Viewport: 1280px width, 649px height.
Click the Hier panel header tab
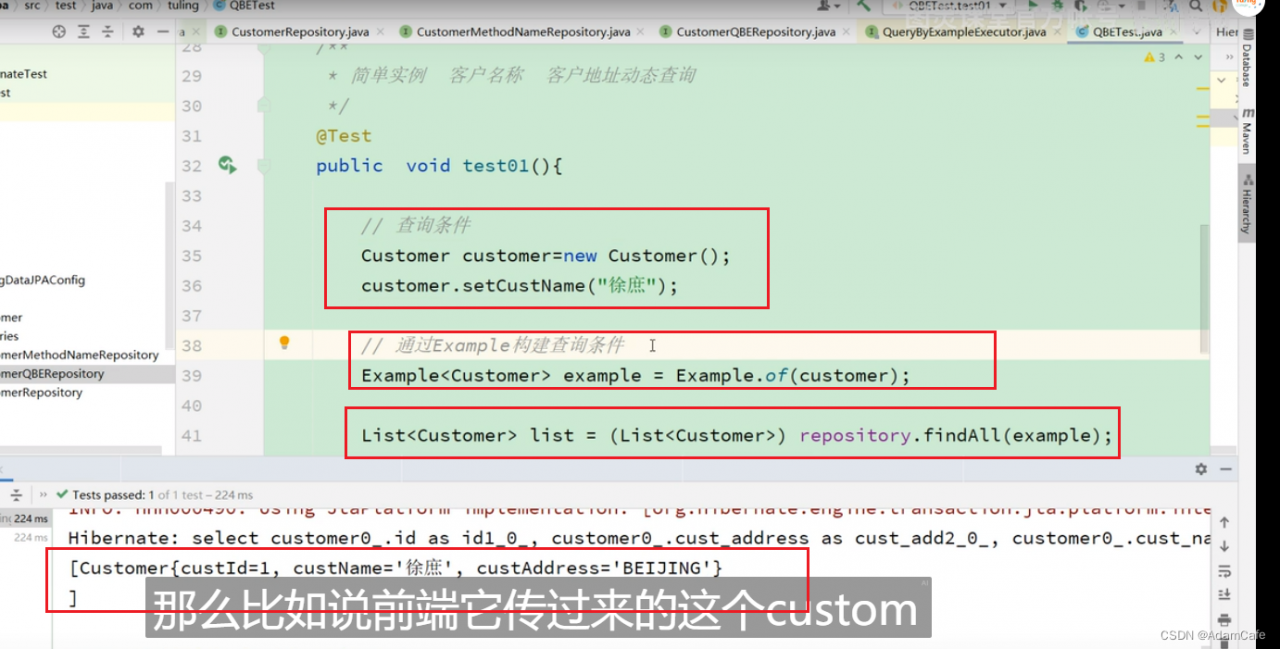click(1227, 32)
